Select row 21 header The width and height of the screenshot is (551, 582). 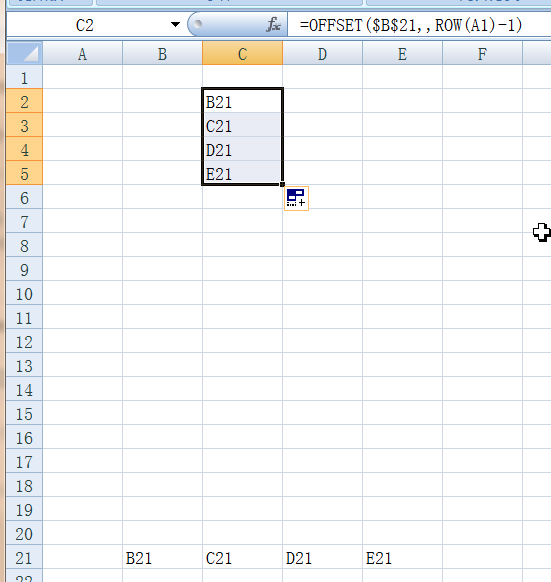pyautogui.click(x=25, y=557)
